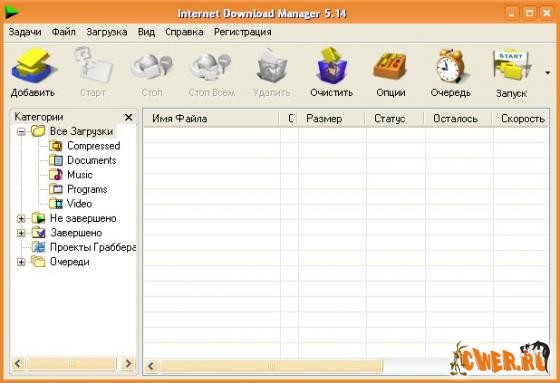Click the Documents category folder icon
Viewport: 560px width, 383px height.
(x=56, y=160)
